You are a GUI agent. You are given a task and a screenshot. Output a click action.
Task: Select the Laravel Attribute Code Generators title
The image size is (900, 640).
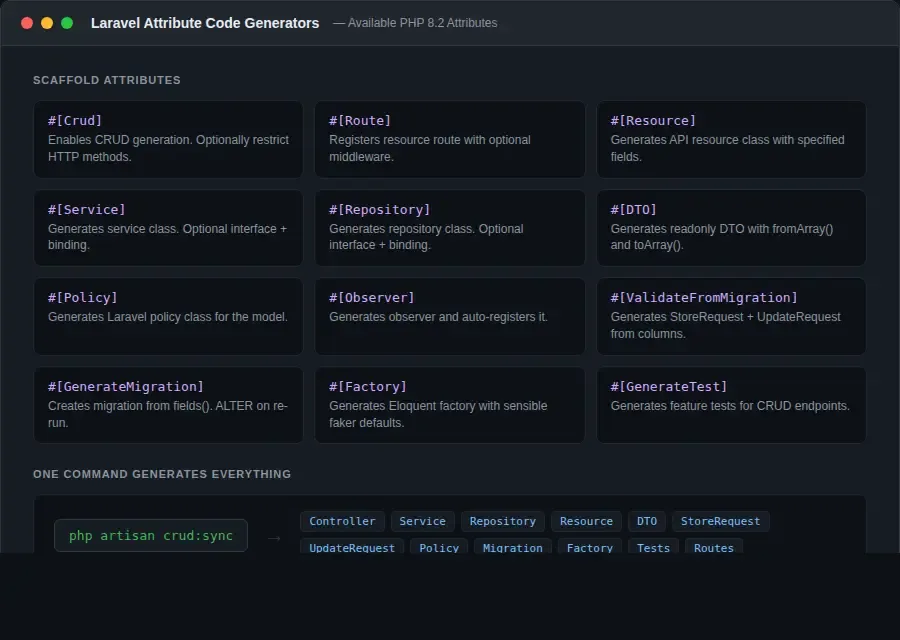point(205,23)
